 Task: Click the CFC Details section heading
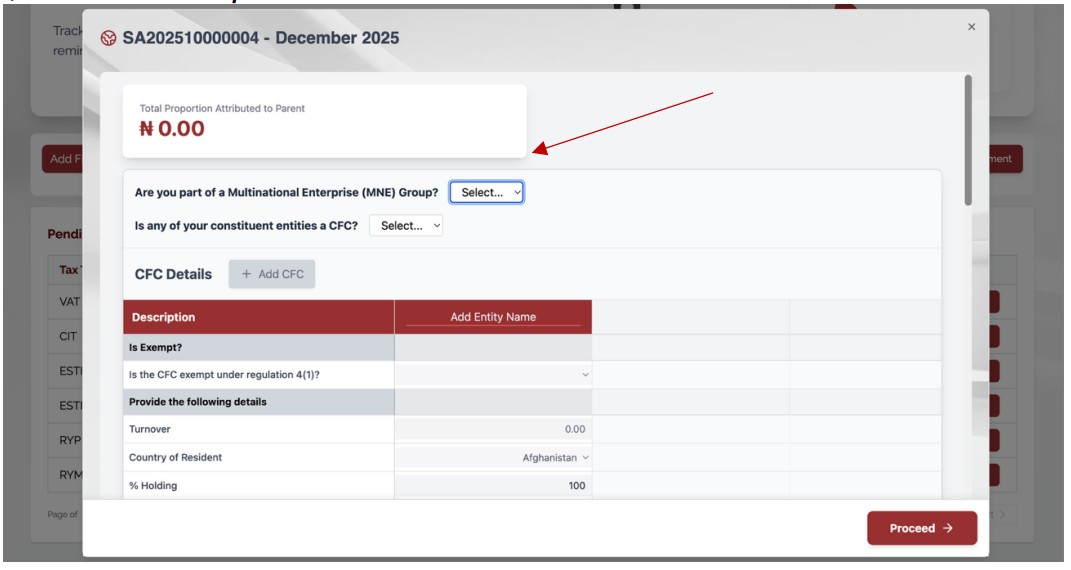[173, 274]
